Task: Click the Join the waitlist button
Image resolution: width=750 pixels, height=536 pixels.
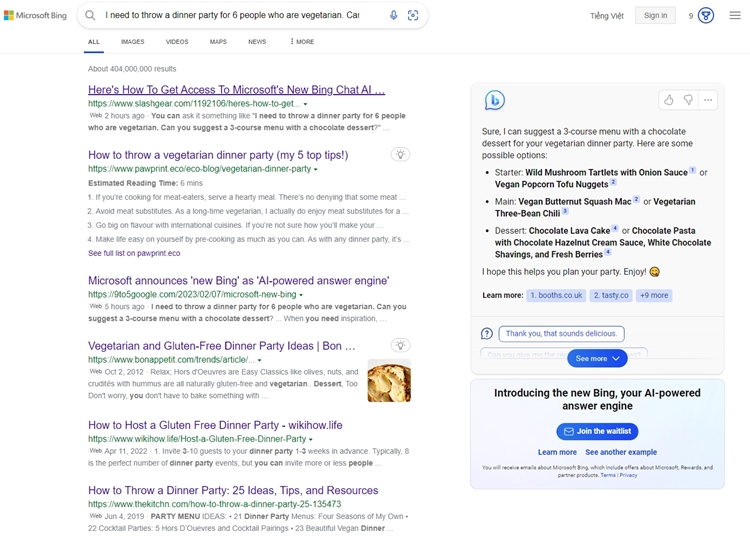Action: click(x=597, y=431)
